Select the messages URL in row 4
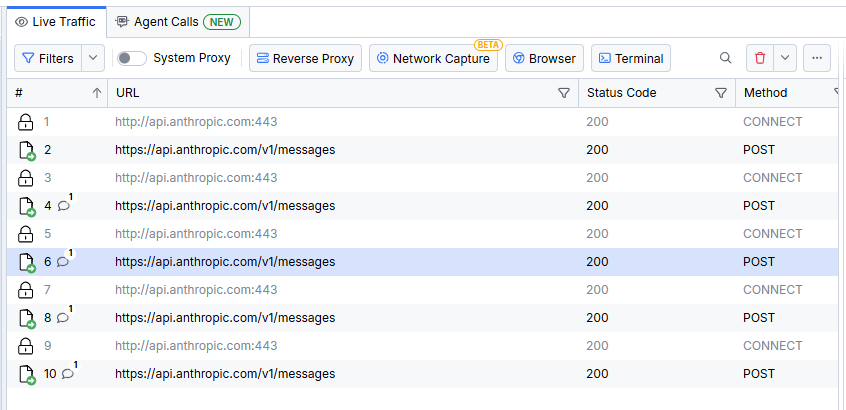The width and height of the screenshot is (846, 410). (x=225, y=206)
